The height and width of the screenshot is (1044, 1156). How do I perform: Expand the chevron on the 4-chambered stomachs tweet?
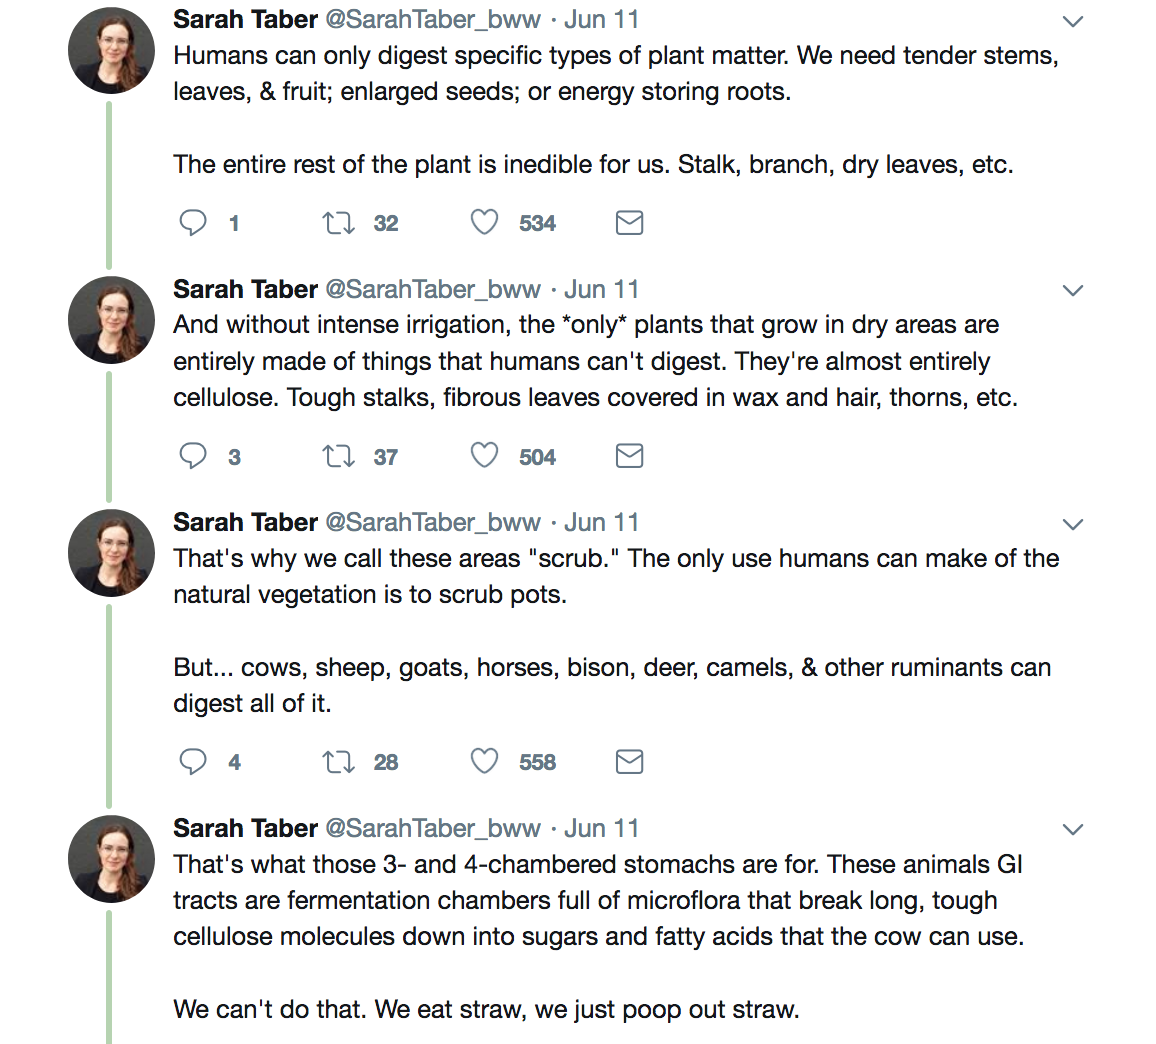coord(1073,830)
